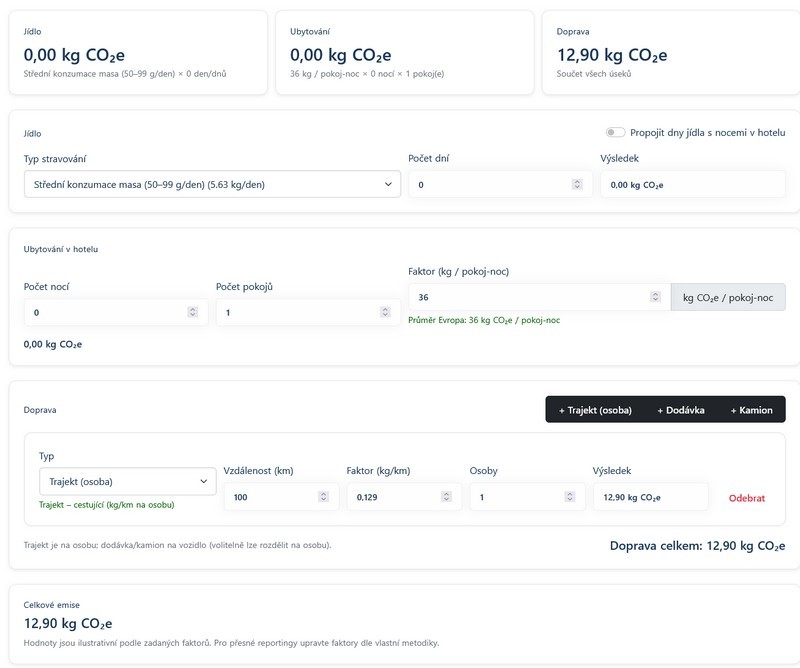Click the hotel Faktor input showing 36
The image size is (800, 668).
click(x=530, y=297)
